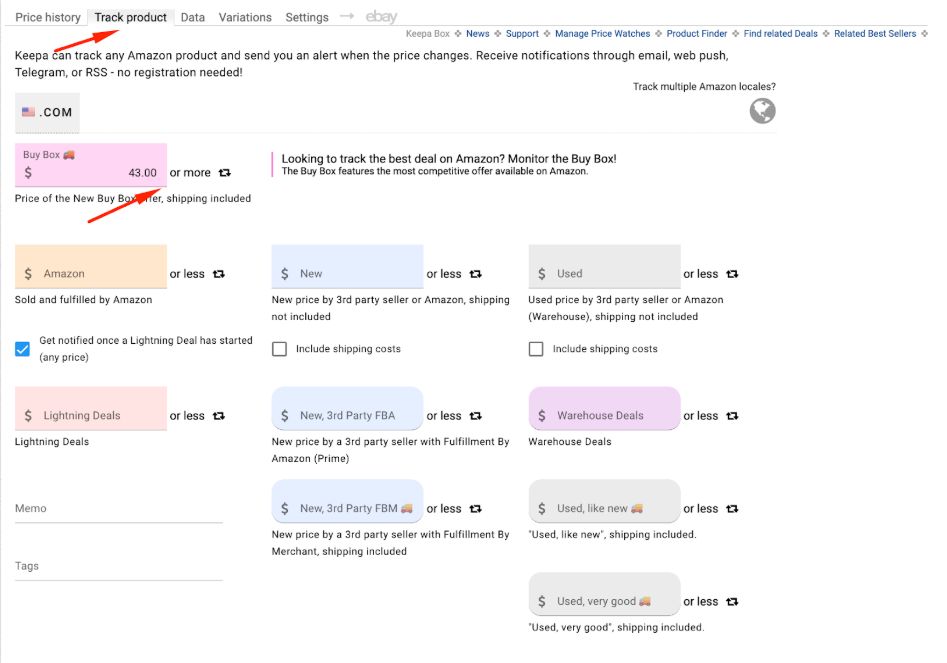Click 'Track multiple Amazon locales?' text
The height and width of the screenshot is (663, 947).
tap(704, 87)
